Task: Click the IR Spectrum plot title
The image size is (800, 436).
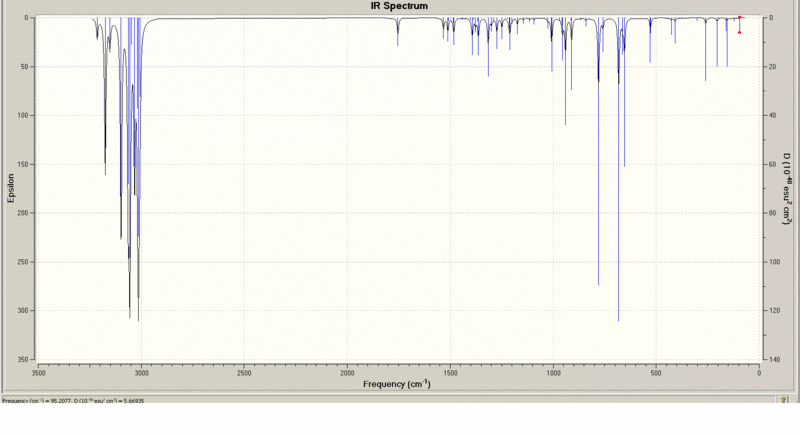Action: (x=399, y=6)
